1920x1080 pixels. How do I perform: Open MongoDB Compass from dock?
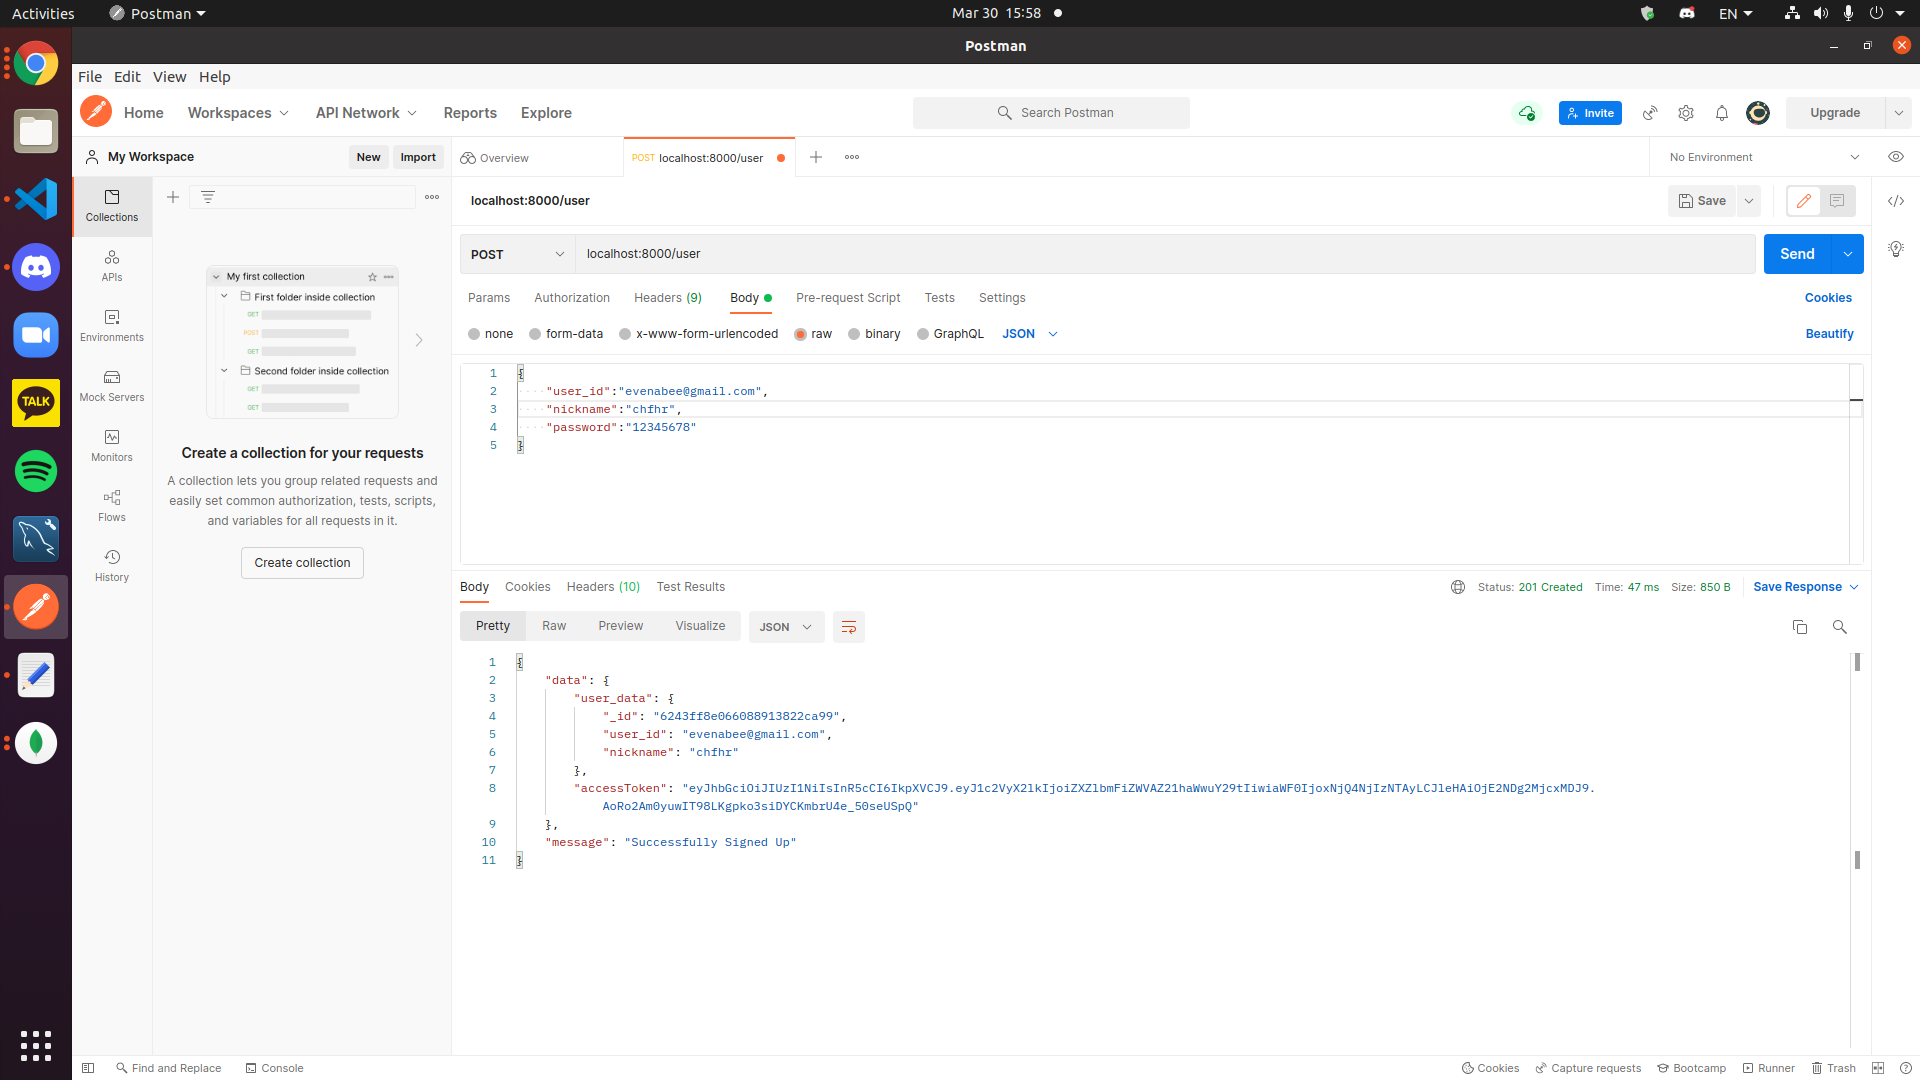coord(36,743)
